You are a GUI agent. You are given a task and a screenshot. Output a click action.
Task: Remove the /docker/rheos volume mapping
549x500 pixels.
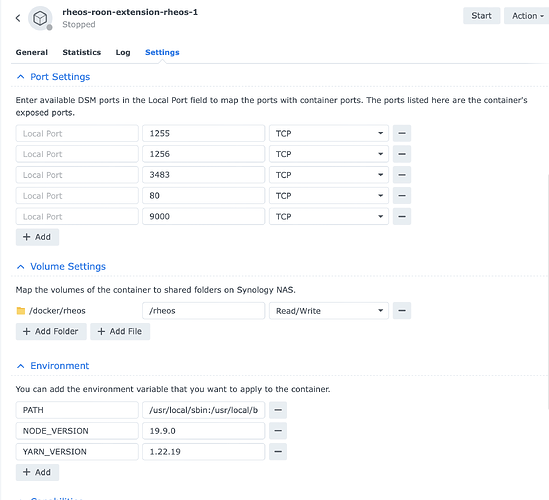tap(402, 311)
